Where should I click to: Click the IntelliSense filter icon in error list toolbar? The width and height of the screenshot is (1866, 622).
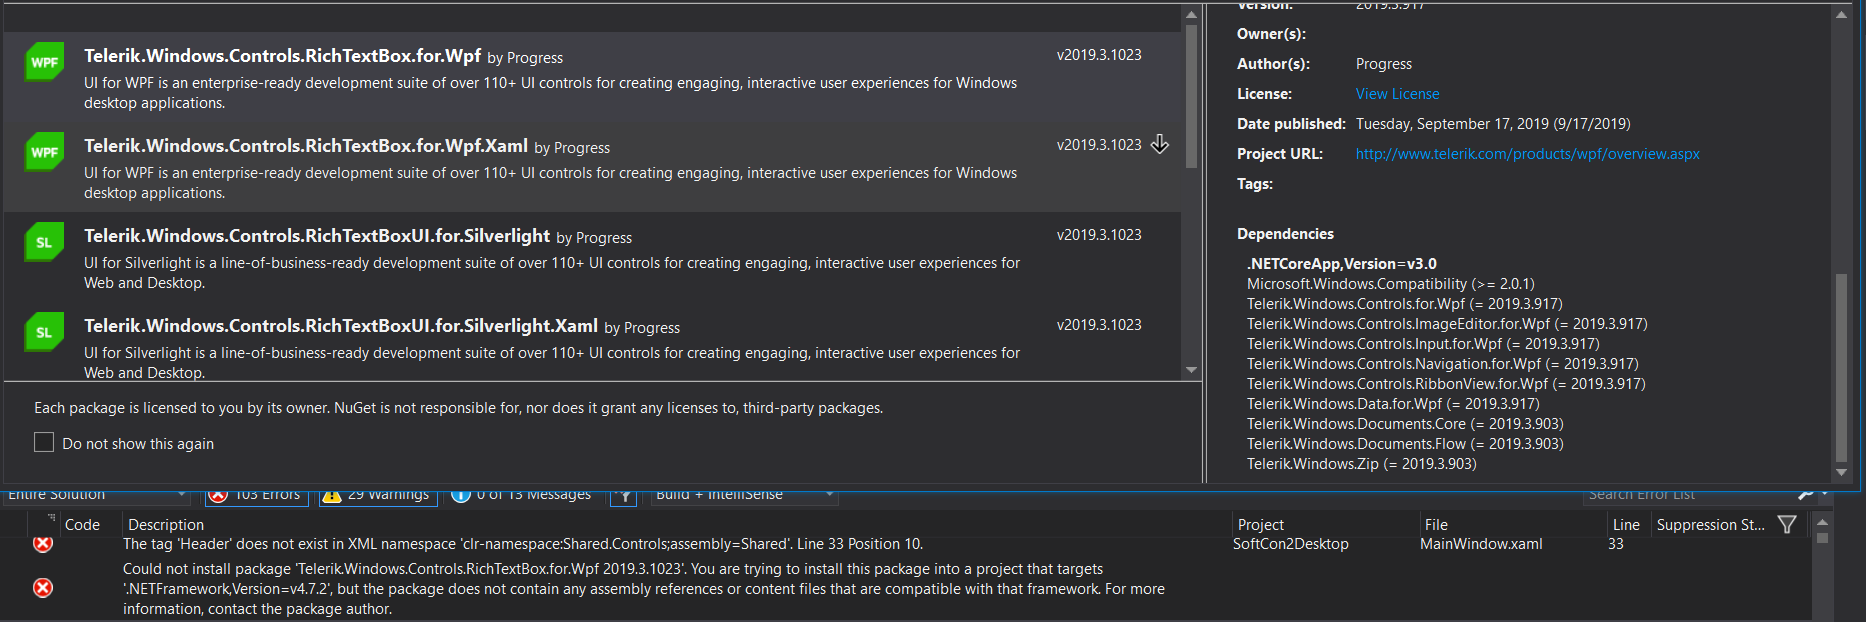[x=624, y=495]
